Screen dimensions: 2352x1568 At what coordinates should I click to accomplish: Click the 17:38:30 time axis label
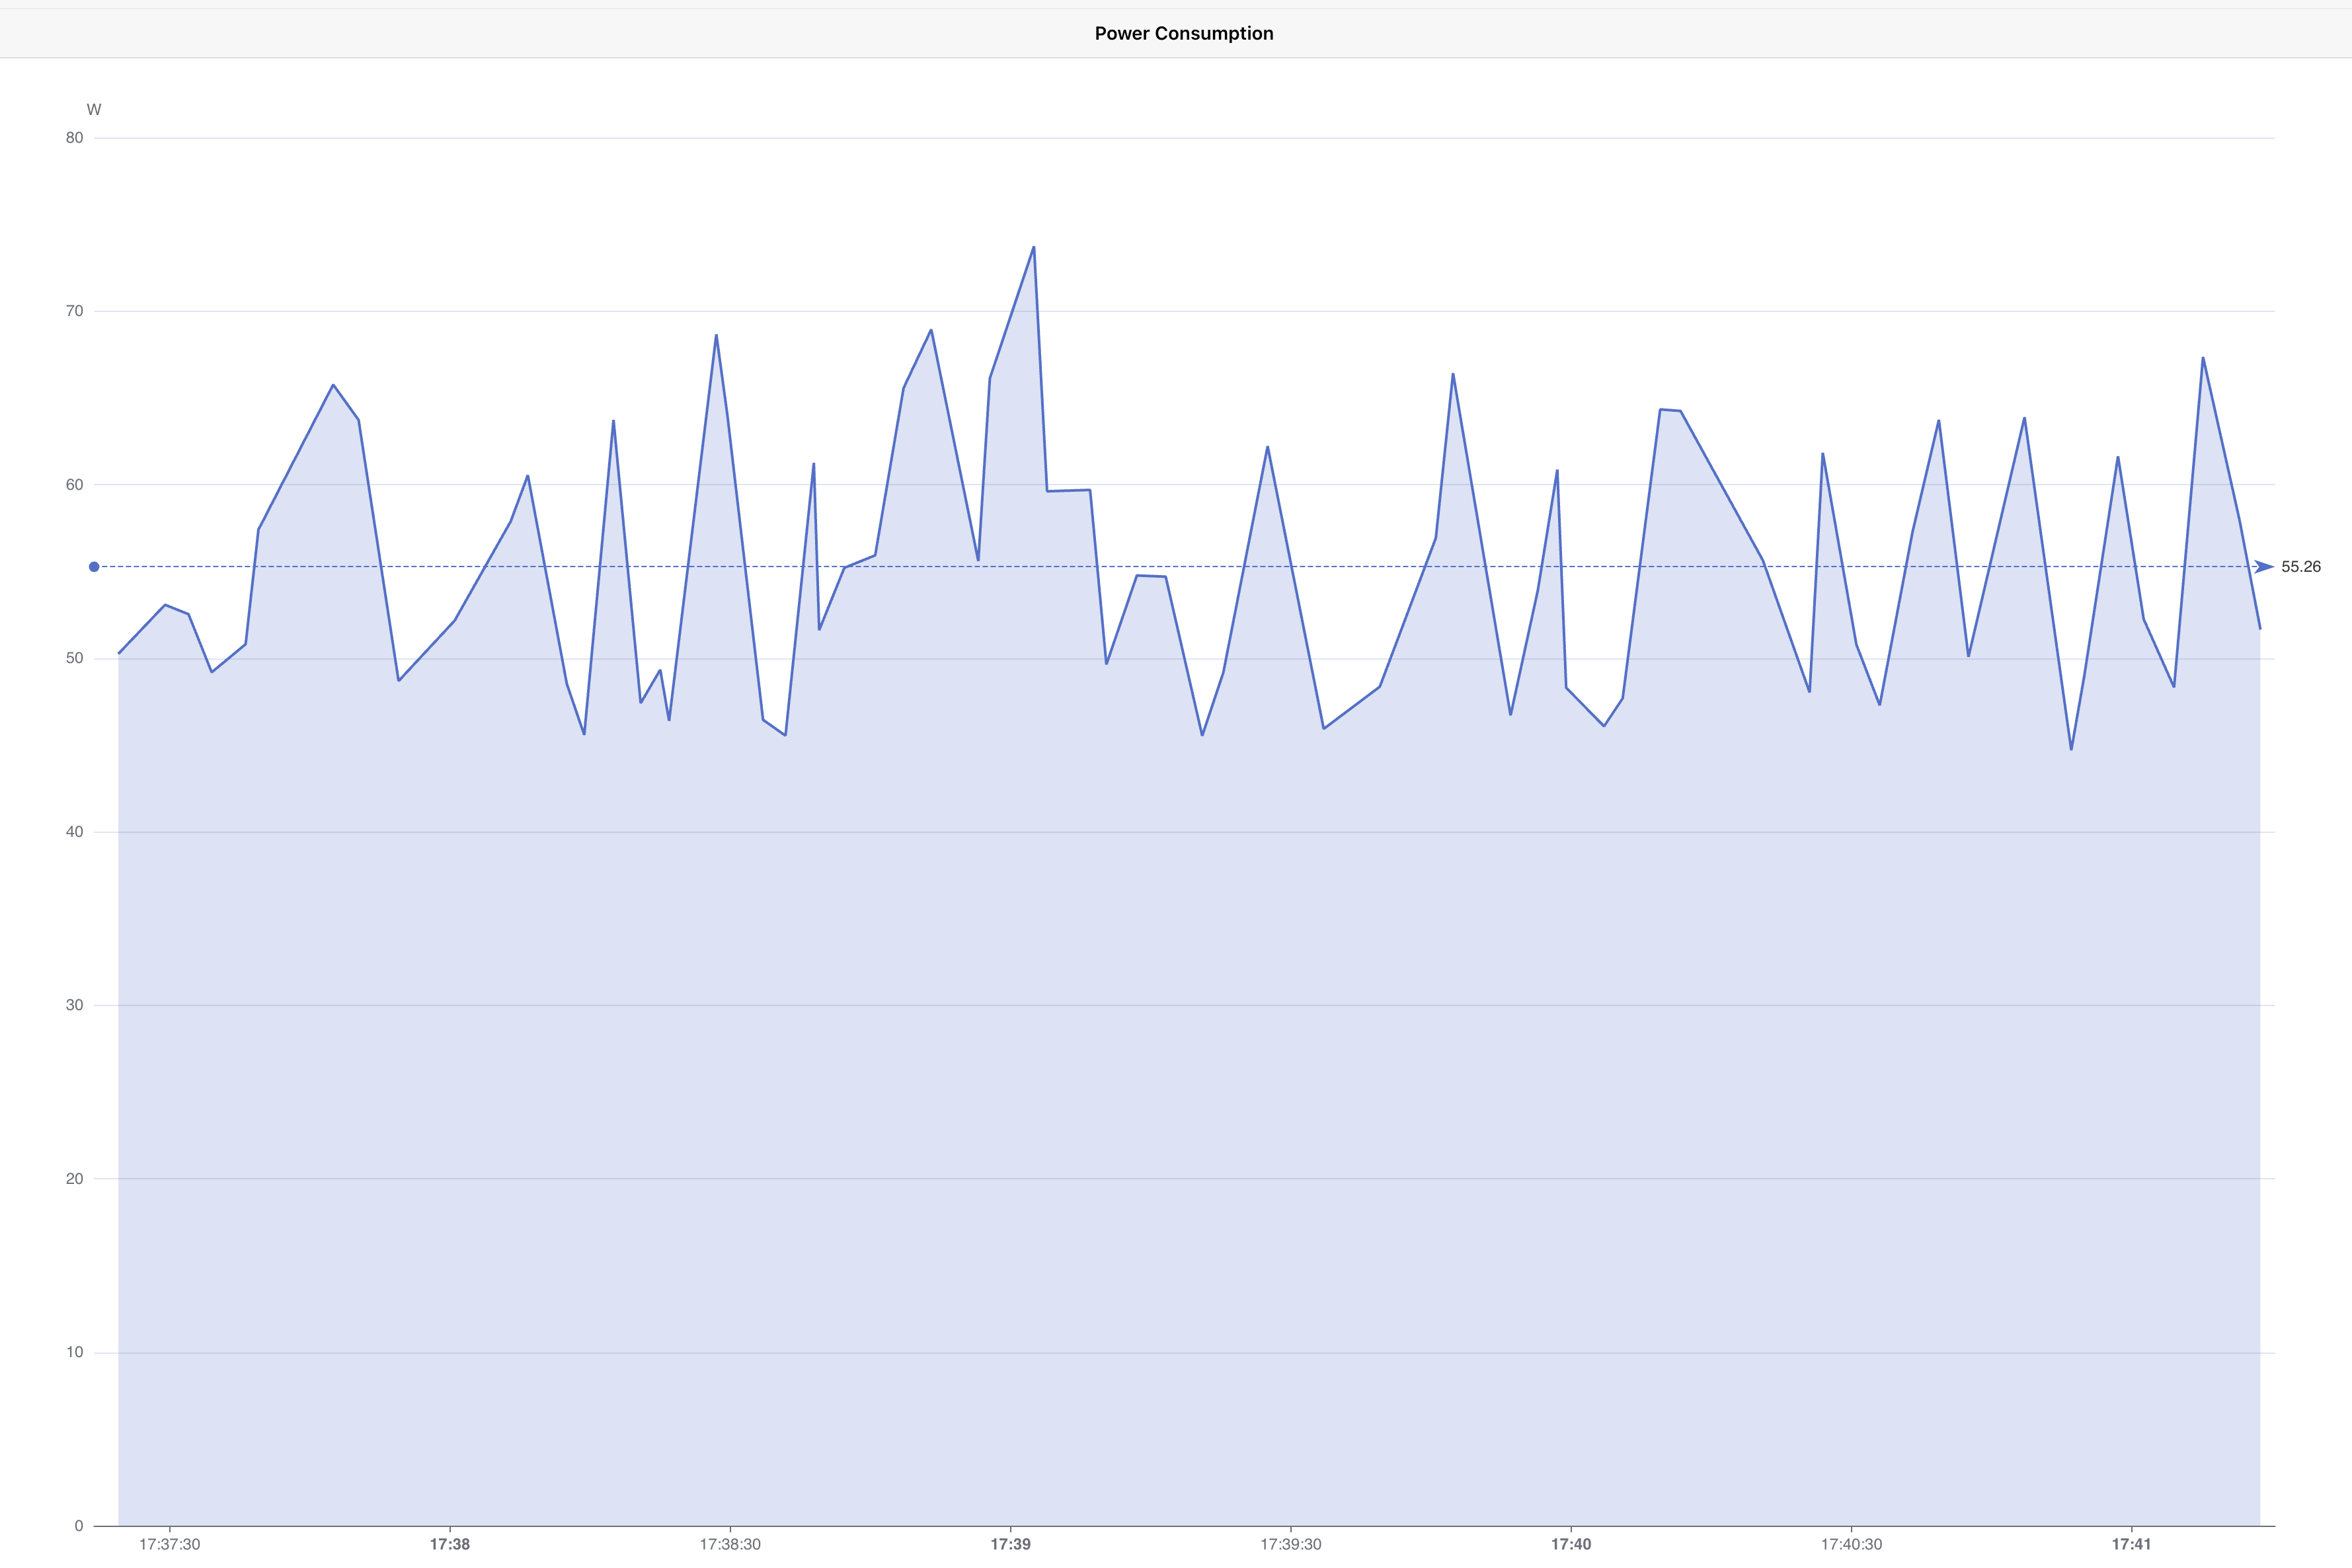pos(730,1544)
